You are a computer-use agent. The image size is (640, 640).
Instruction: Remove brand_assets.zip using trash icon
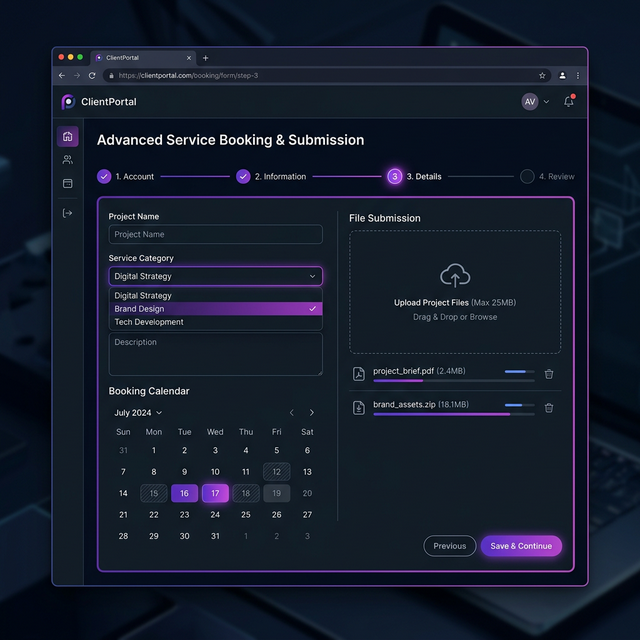[x=549, y=407]
